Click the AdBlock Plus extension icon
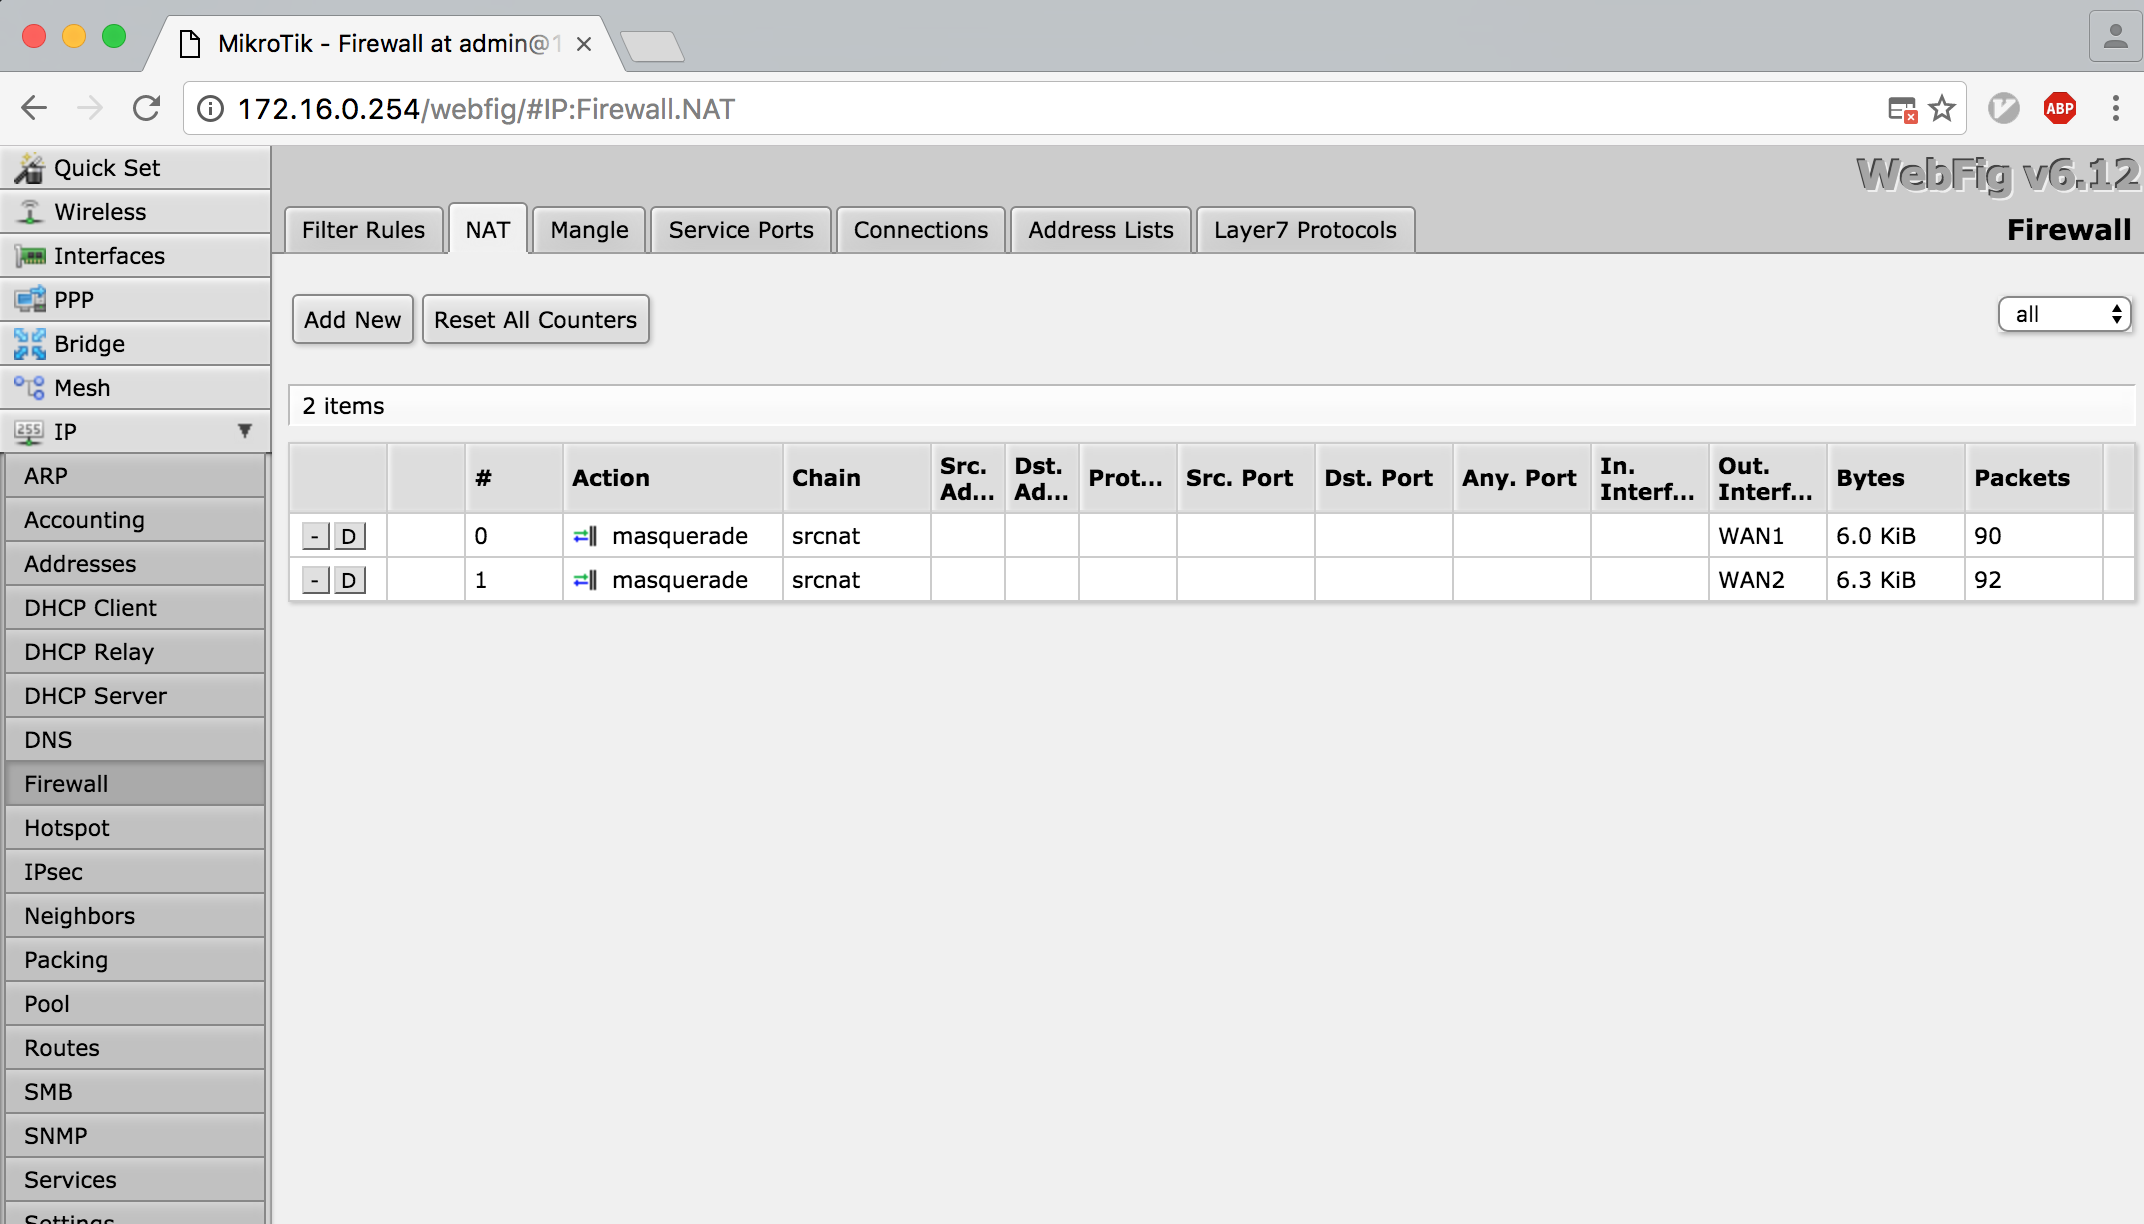The height and width of the screenshot is (1224, 2144). (2059, 108)
